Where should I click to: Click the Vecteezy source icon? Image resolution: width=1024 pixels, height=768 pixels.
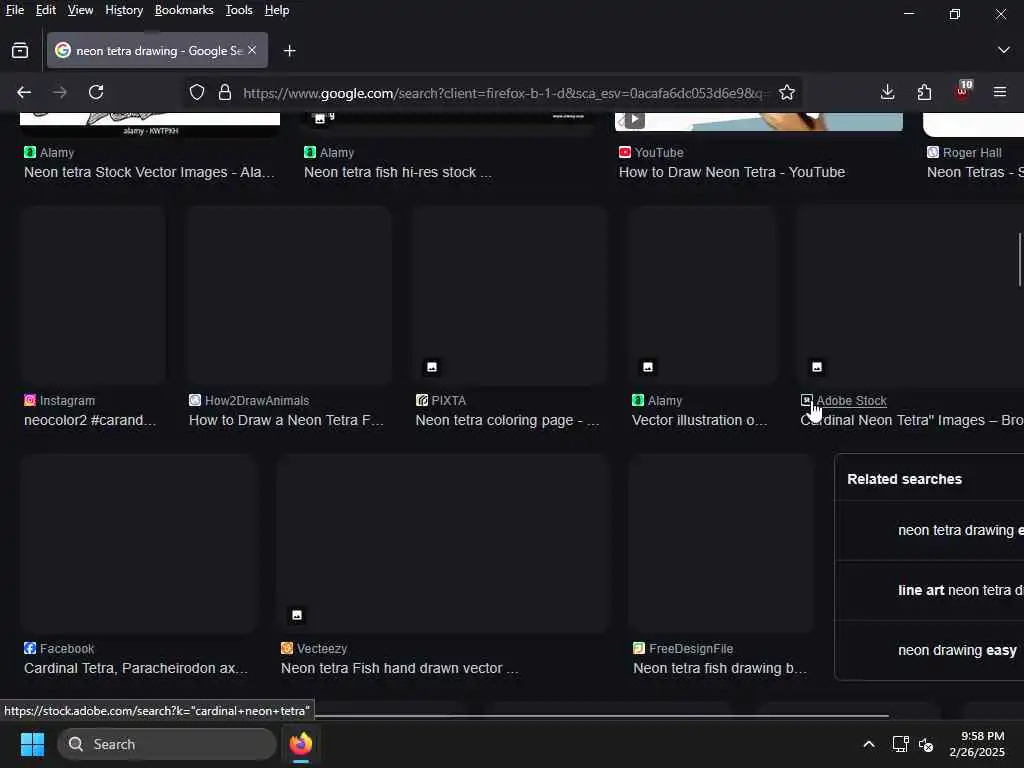point(287,648)
